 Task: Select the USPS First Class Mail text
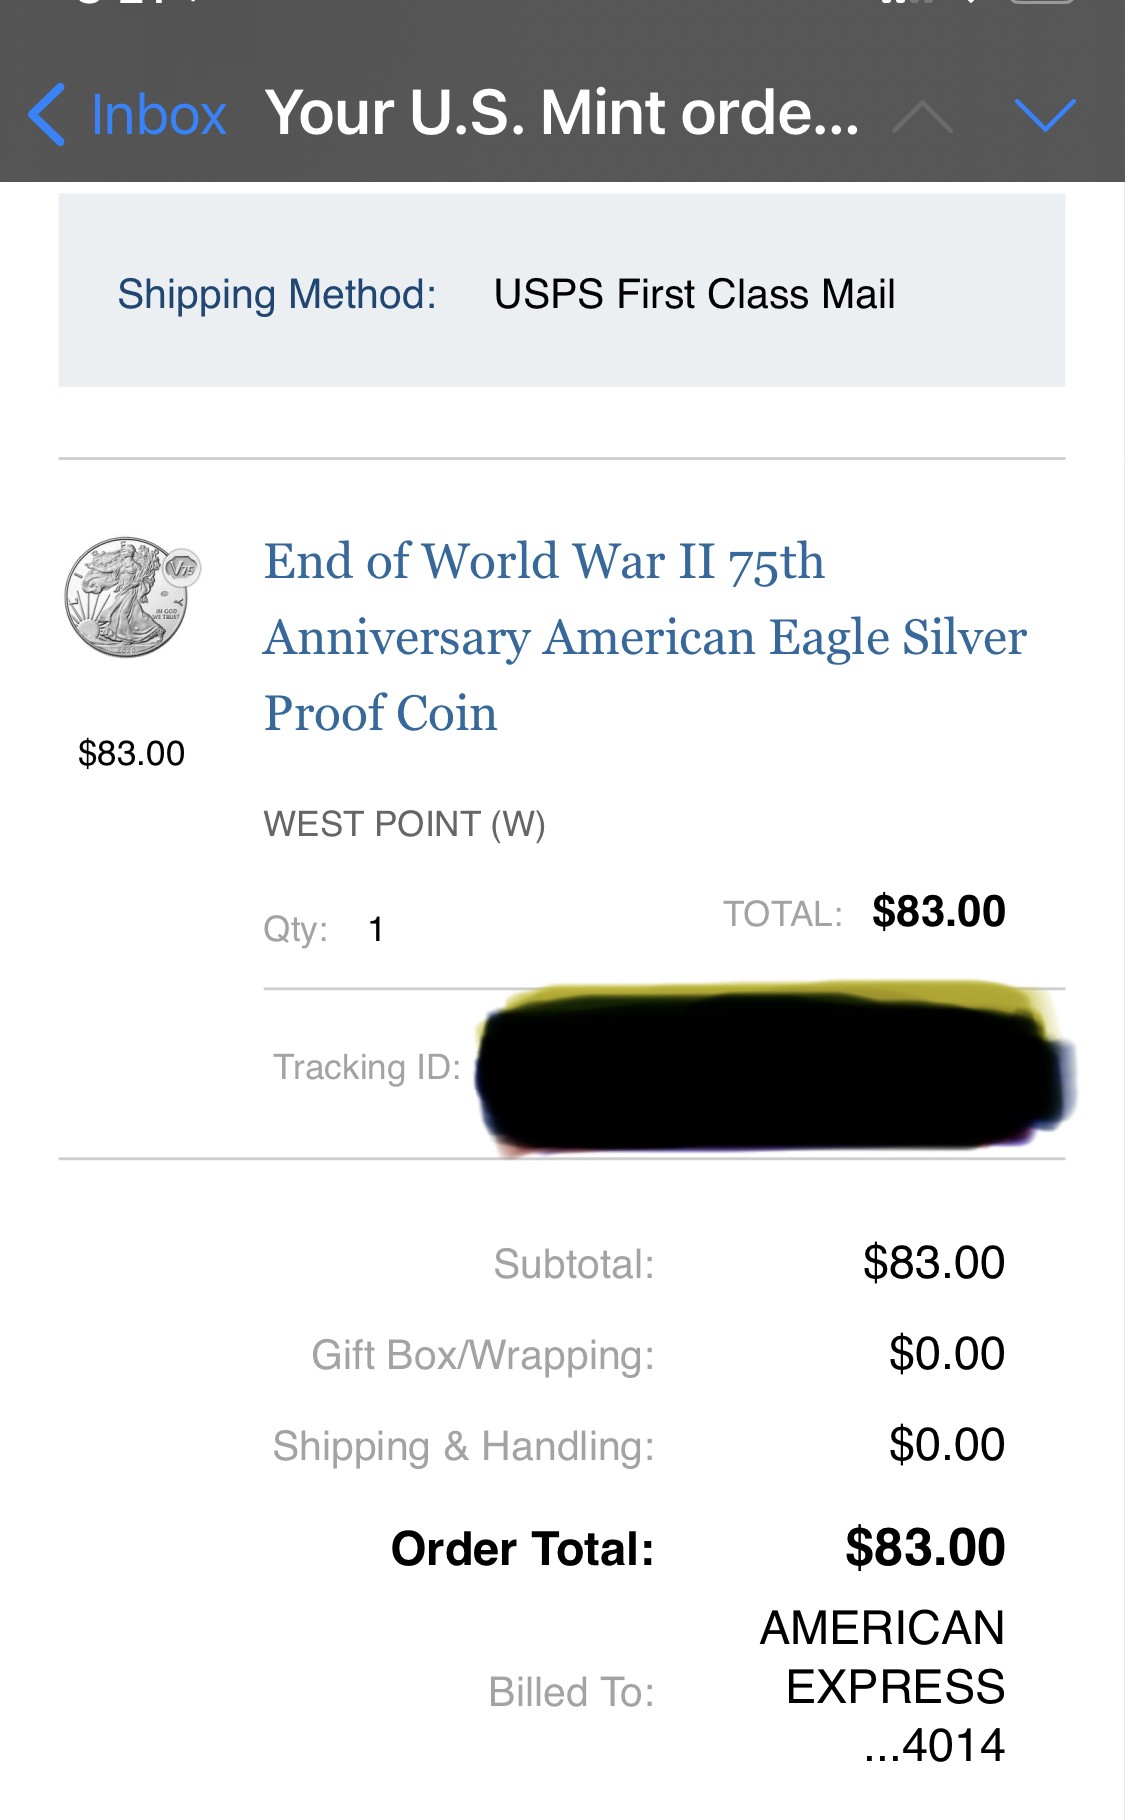[694, 294]
